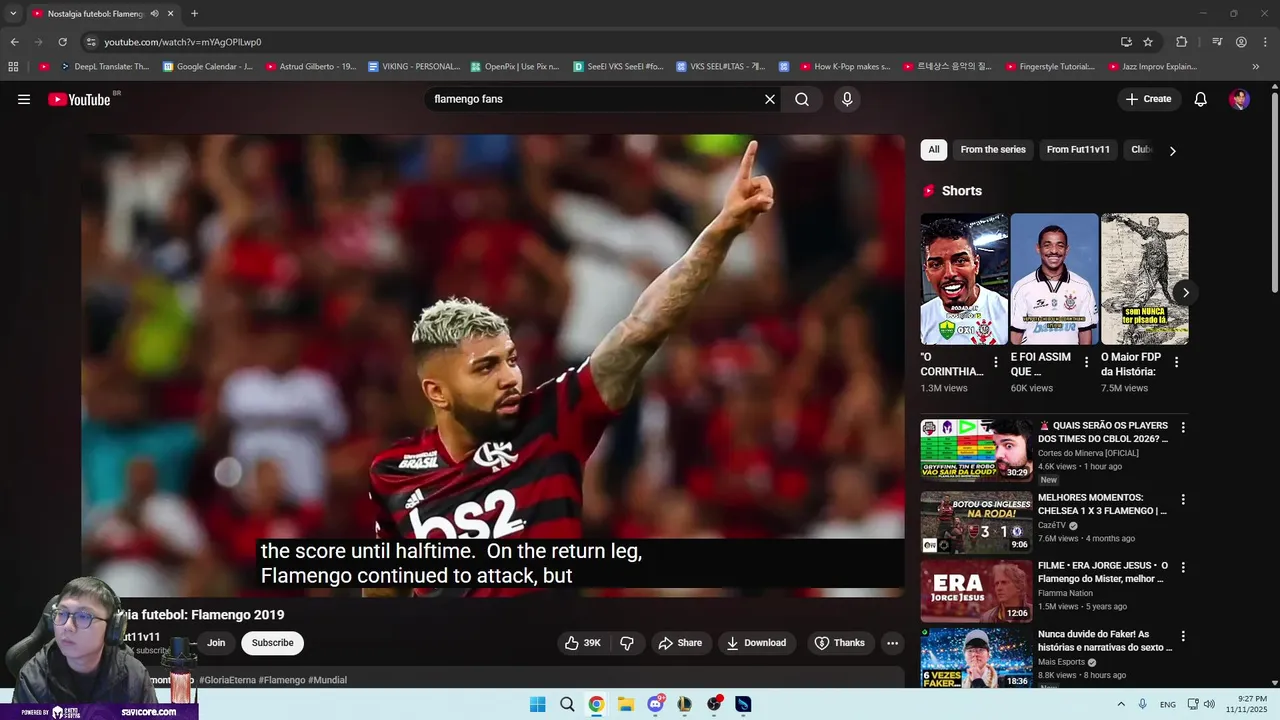The image size is (1280, 720).
Task: Open the YouTube hamburger guide menu
Action: tap(24, 99)
